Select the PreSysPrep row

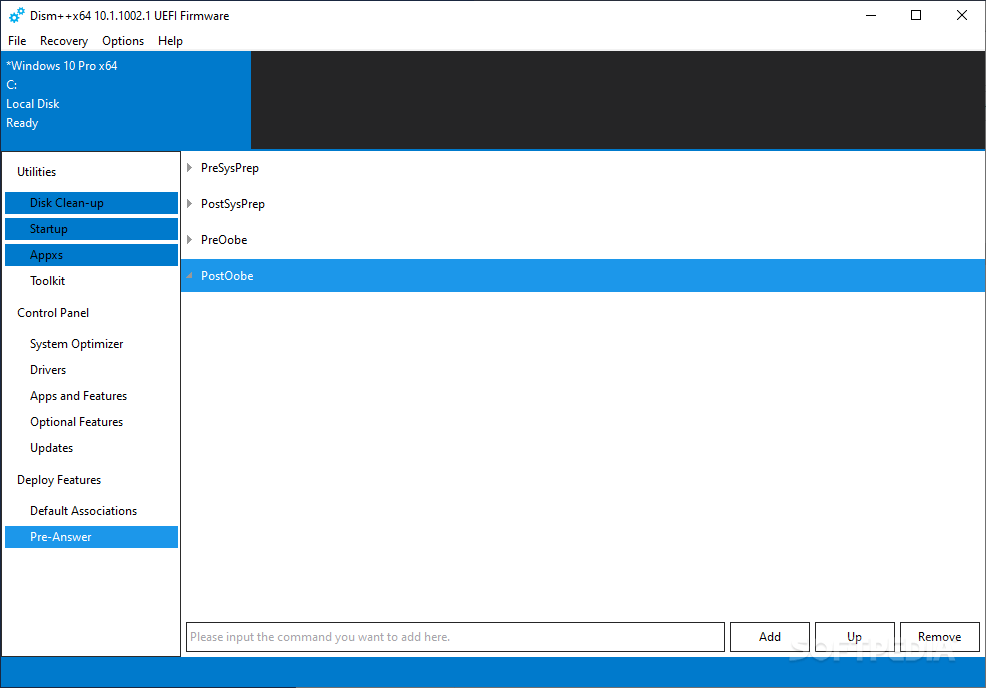pyautogui.click(x=583, y=168)
